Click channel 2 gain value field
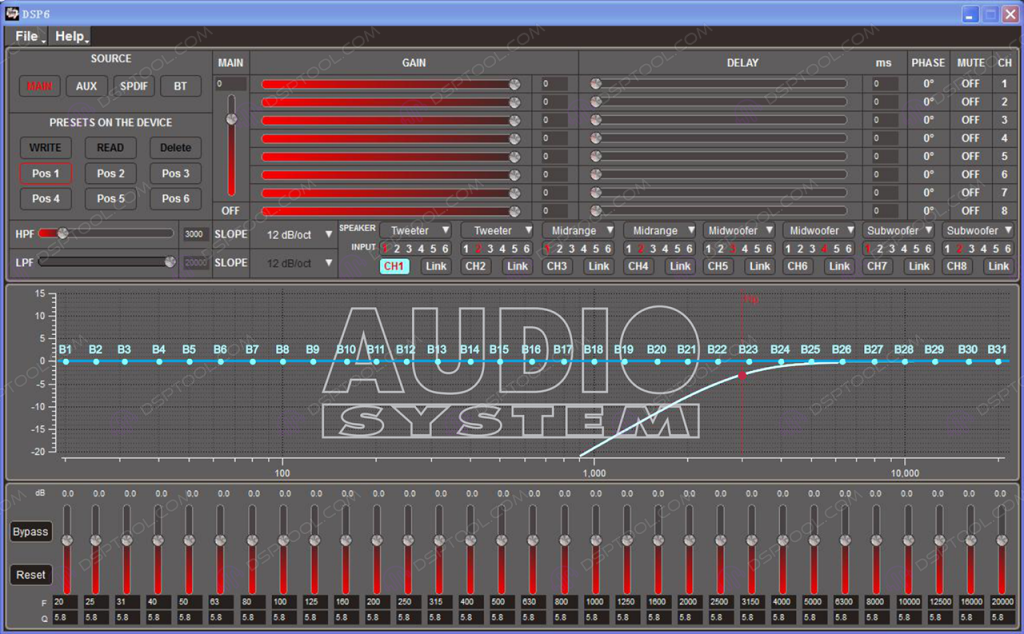Viewport: 1024px width, 634px height. tap(554, 102)
